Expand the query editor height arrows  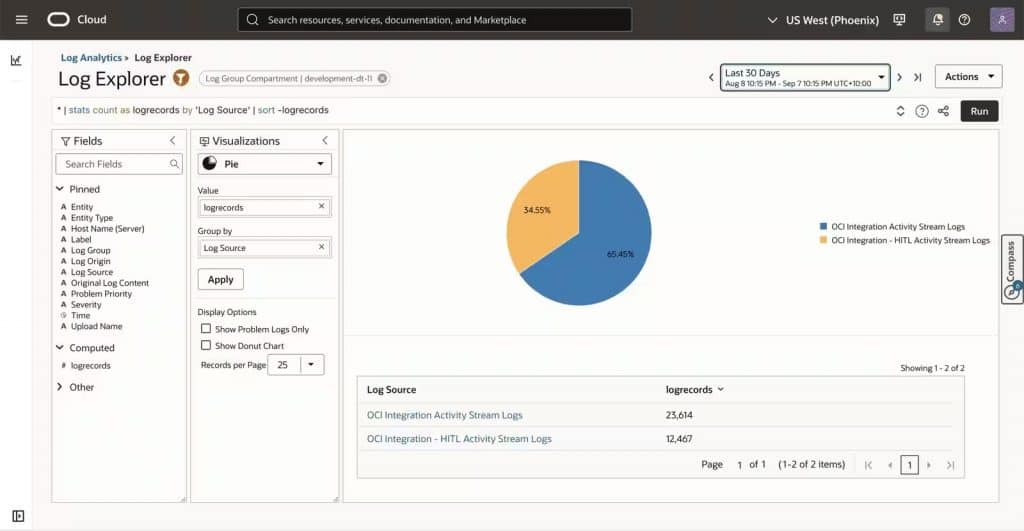pyautogui.click(x=900, y=111)
